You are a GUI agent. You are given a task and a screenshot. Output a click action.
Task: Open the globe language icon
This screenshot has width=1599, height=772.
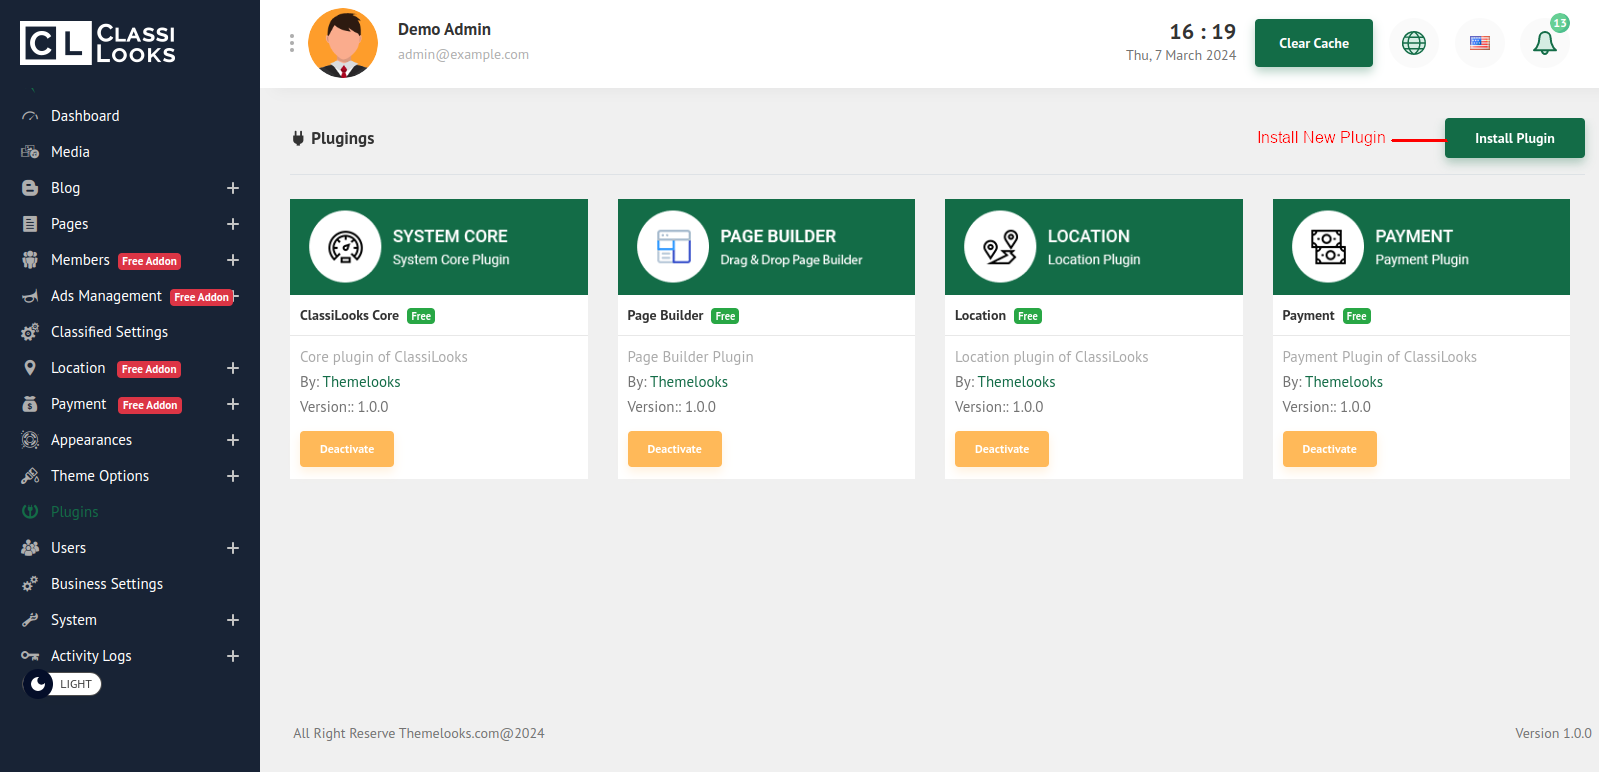tap(1413, 43)
